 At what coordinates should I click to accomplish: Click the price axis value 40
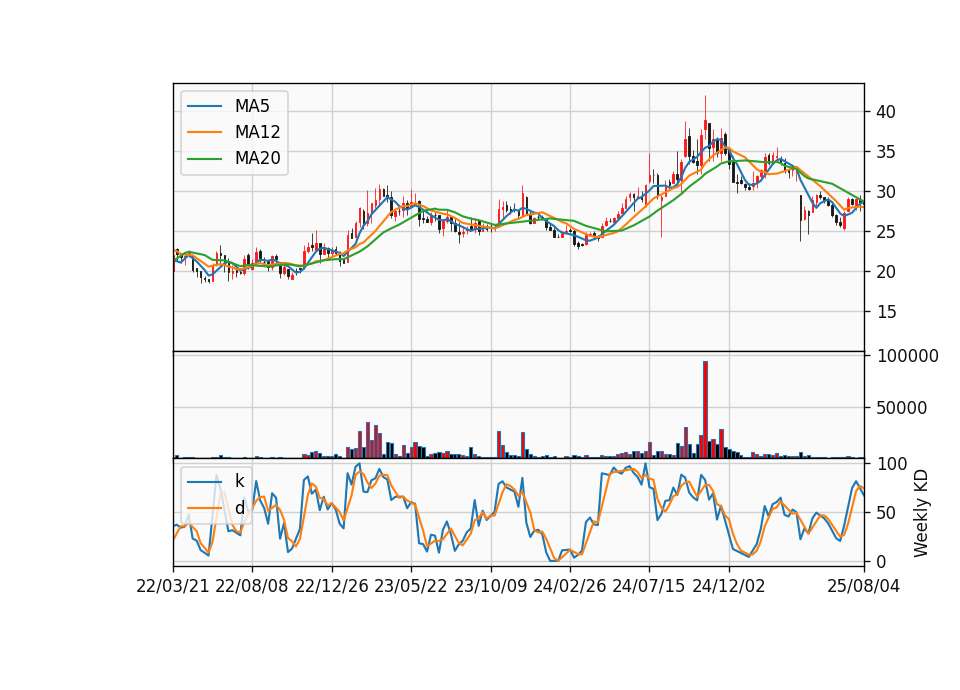point(886,112)
